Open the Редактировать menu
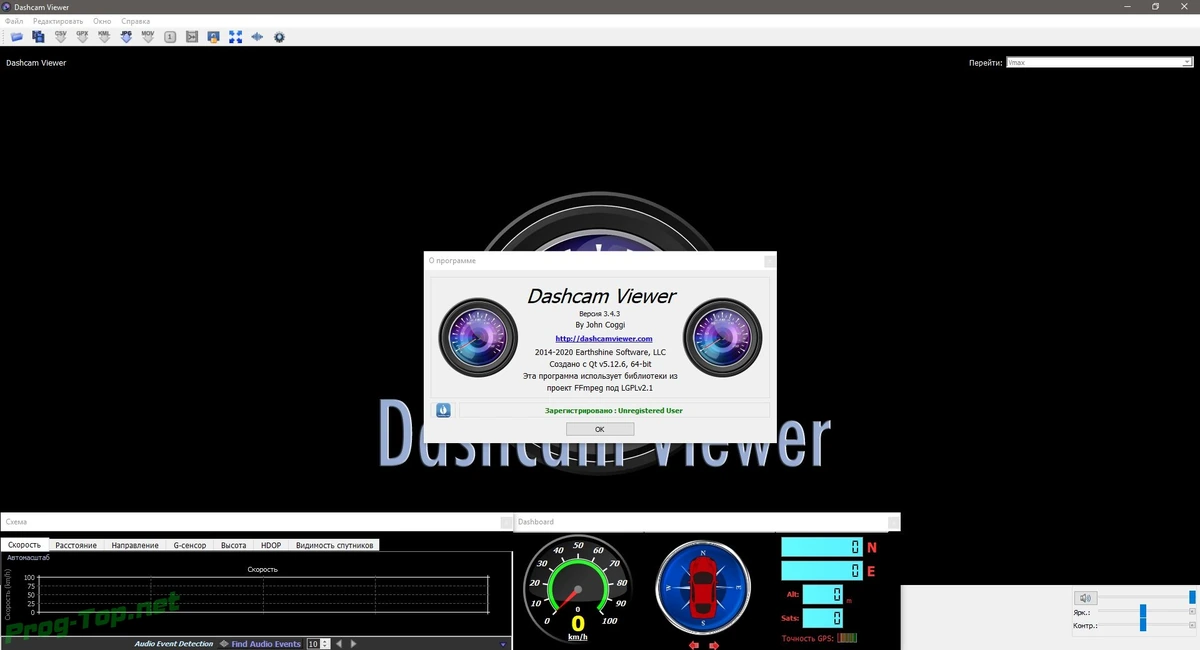The height and width of the screenshot is (650, 1200). click(58, 21)
